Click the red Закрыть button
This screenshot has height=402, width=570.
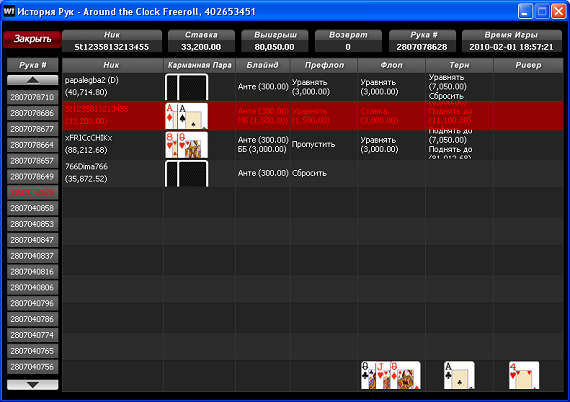(32, 39)
